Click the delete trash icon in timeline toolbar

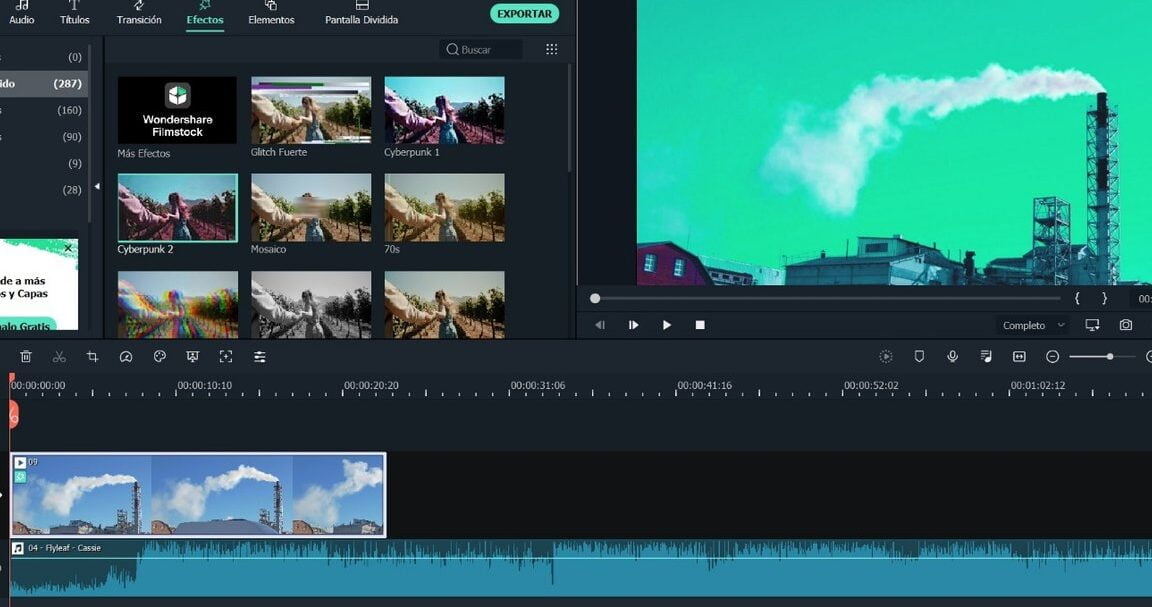(26, 357)
